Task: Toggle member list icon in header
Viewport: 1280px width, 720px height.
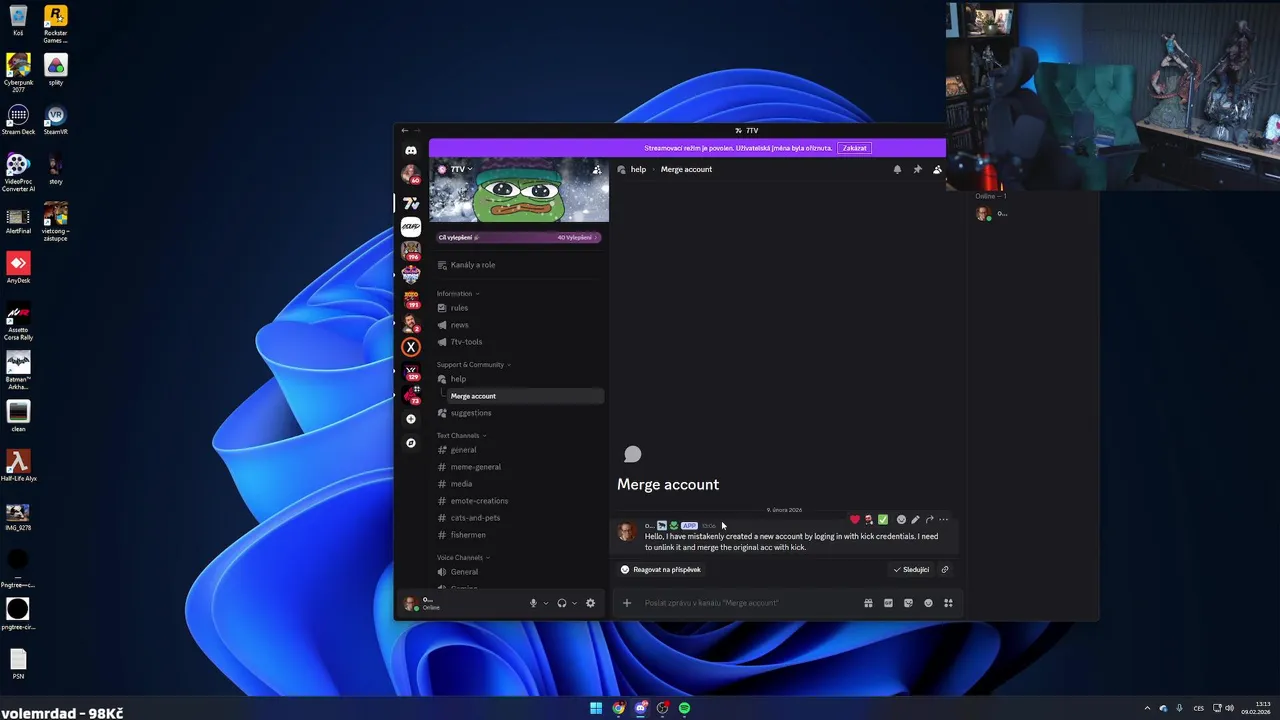Action: pyautogui.click(x=937, y=169)
